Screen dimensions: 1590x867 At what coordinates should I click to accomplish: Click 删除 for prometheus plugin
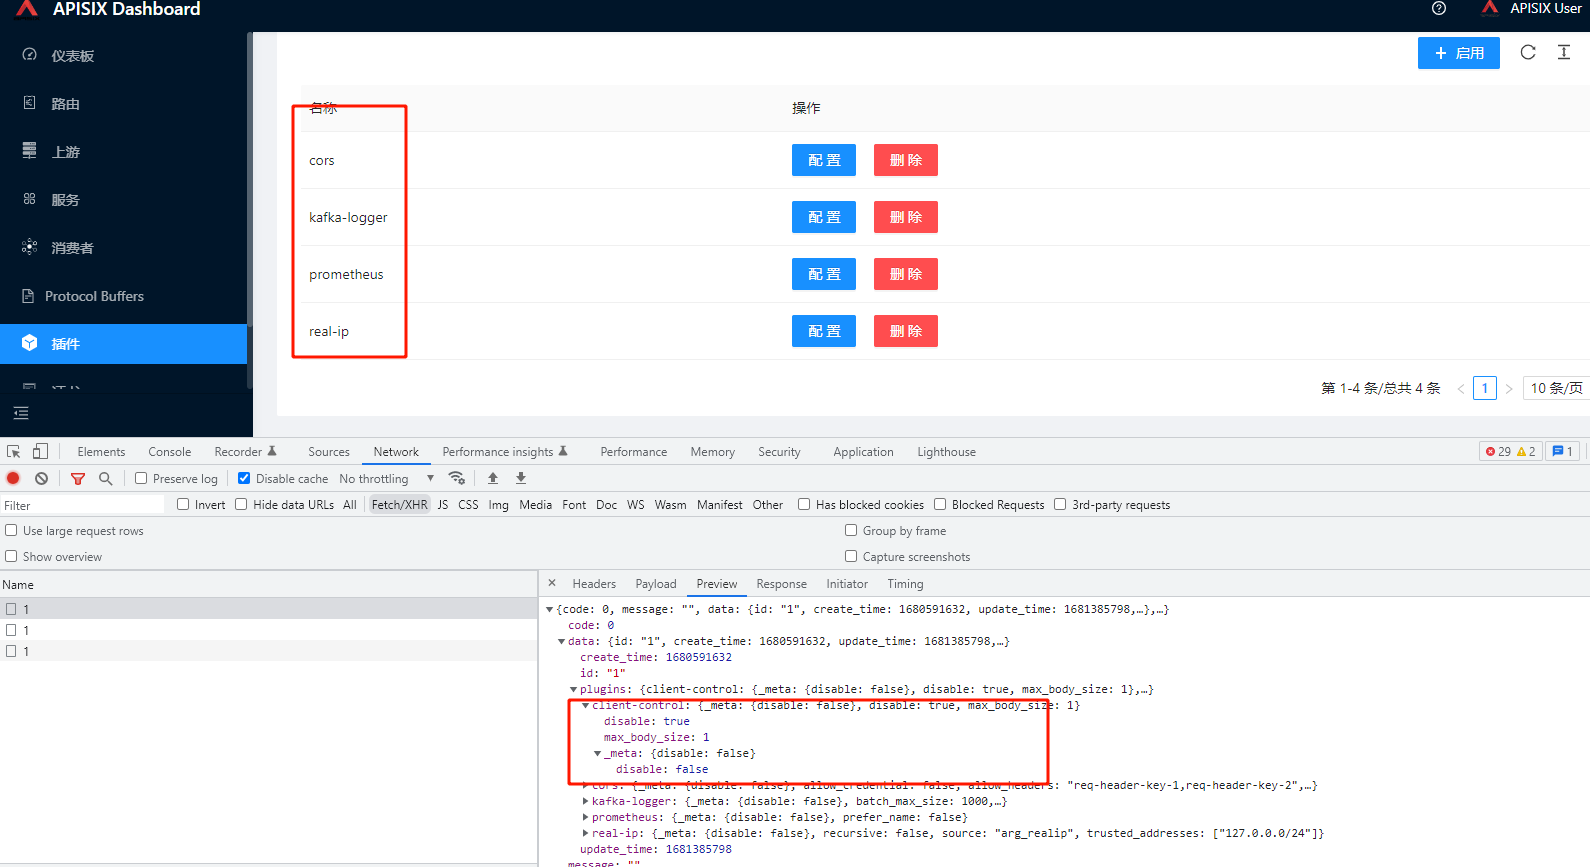pos(906,274)
